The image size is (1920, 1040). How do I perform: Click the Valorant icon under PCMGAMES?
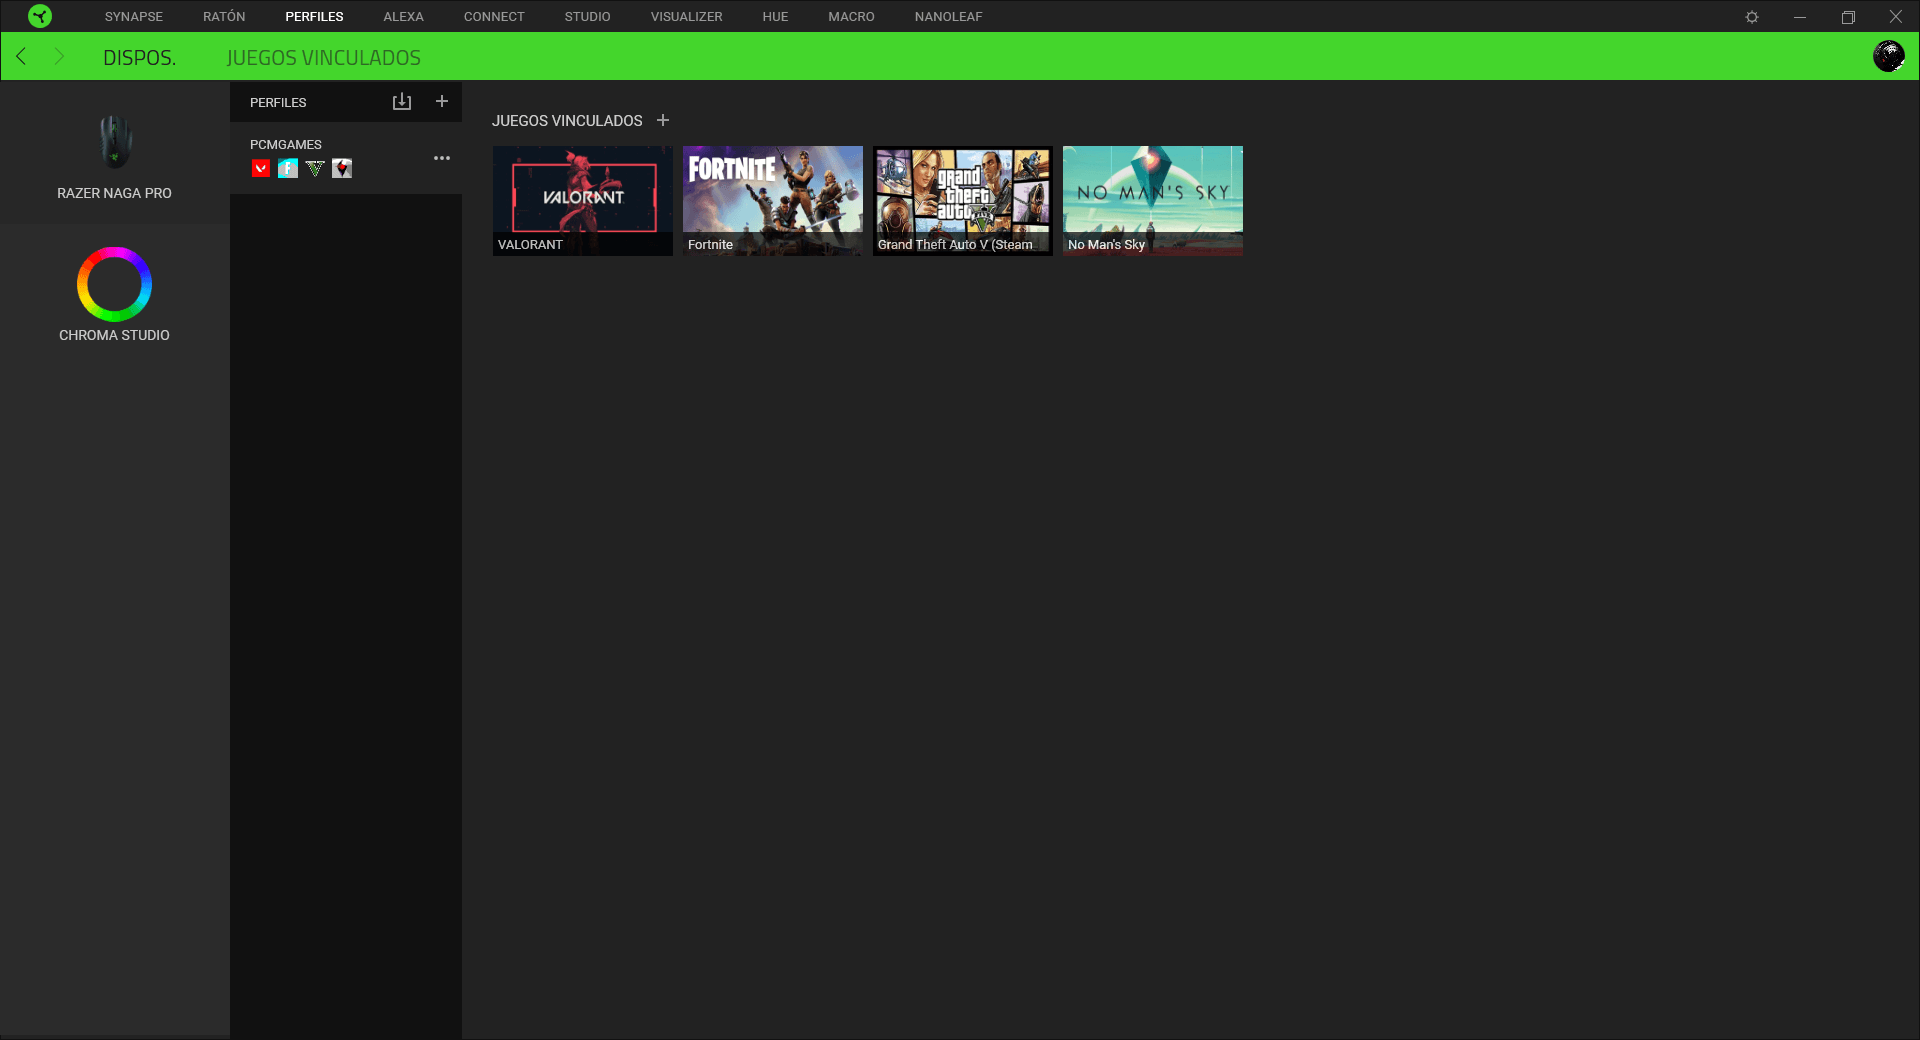(x=261, y=168)
